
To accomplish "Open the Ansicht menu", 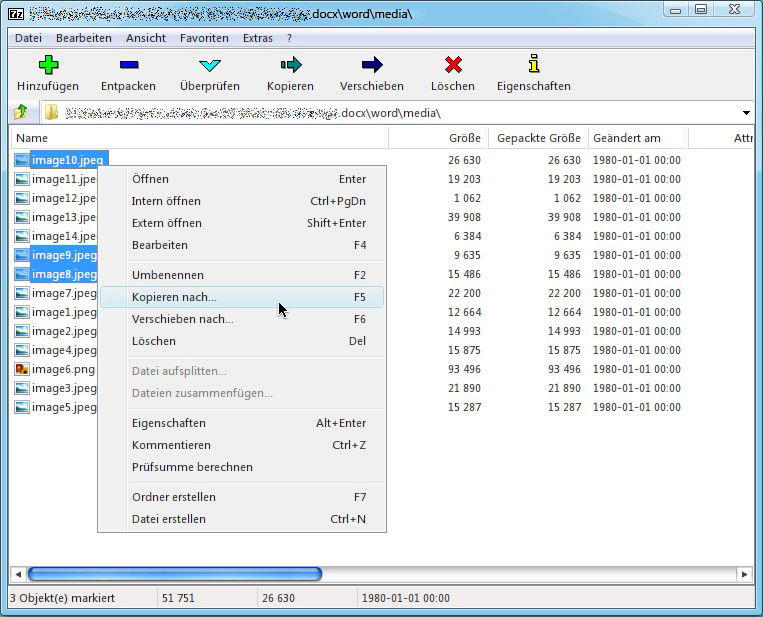I will click(146, 38).
